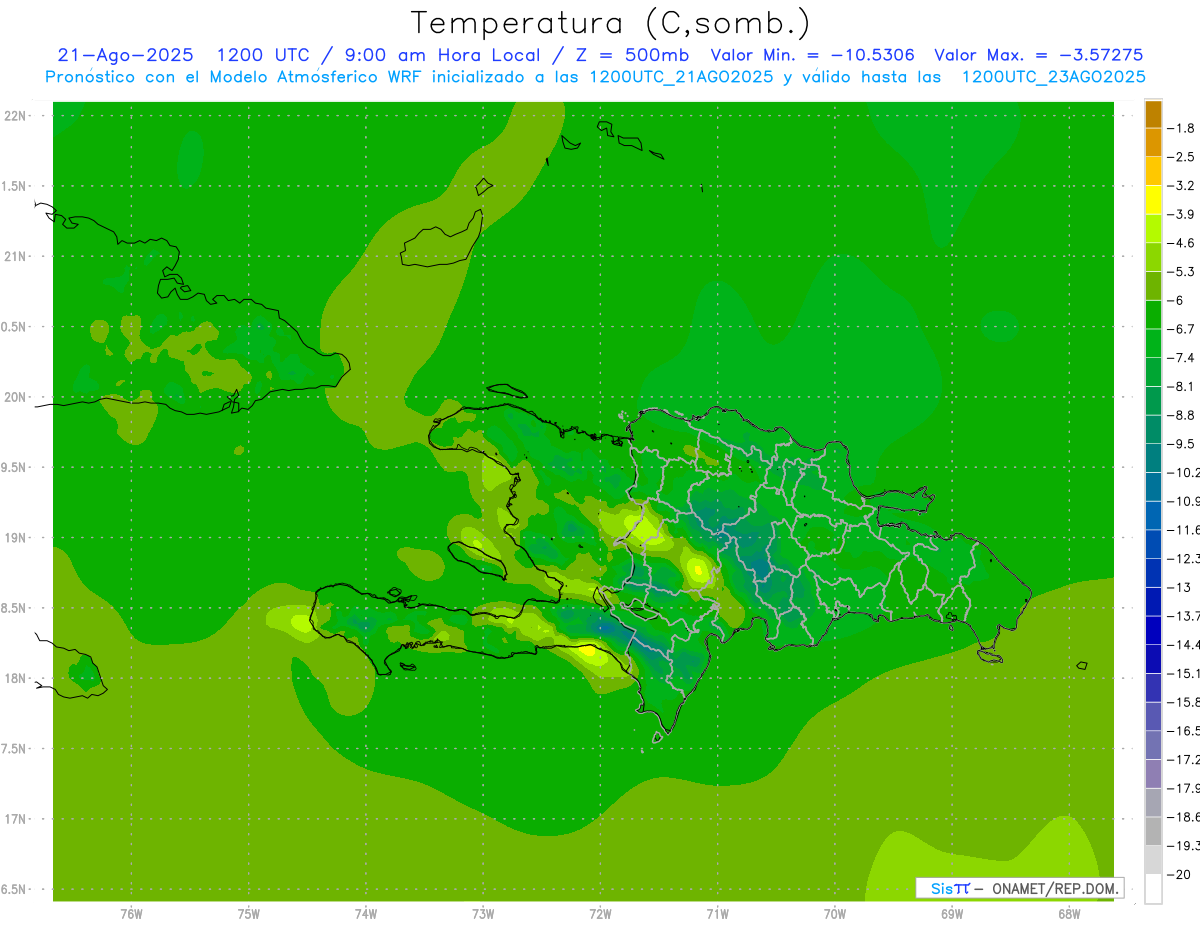This screenshot has width=1200, height=927.
Task: Click the "-20" colorbar value
Action: point(1181,875)
